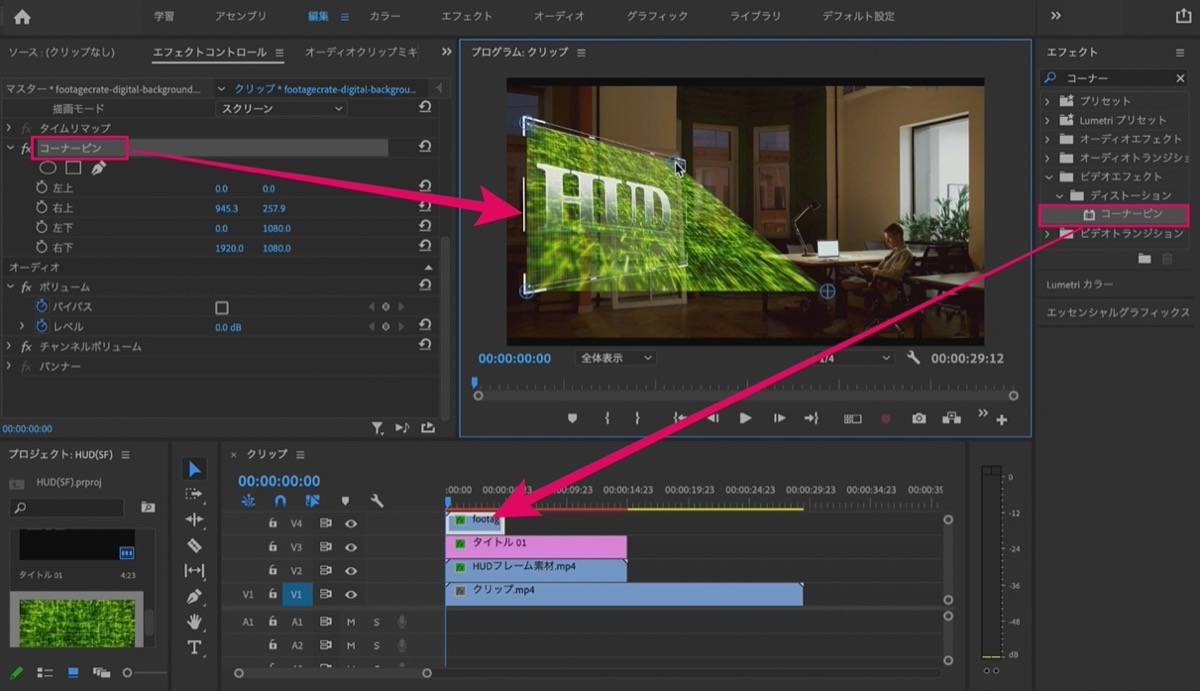Screen dimensions: 1200x691
Task: Select the Pen tool in timeline toolbar
Action: pos(194,596)
